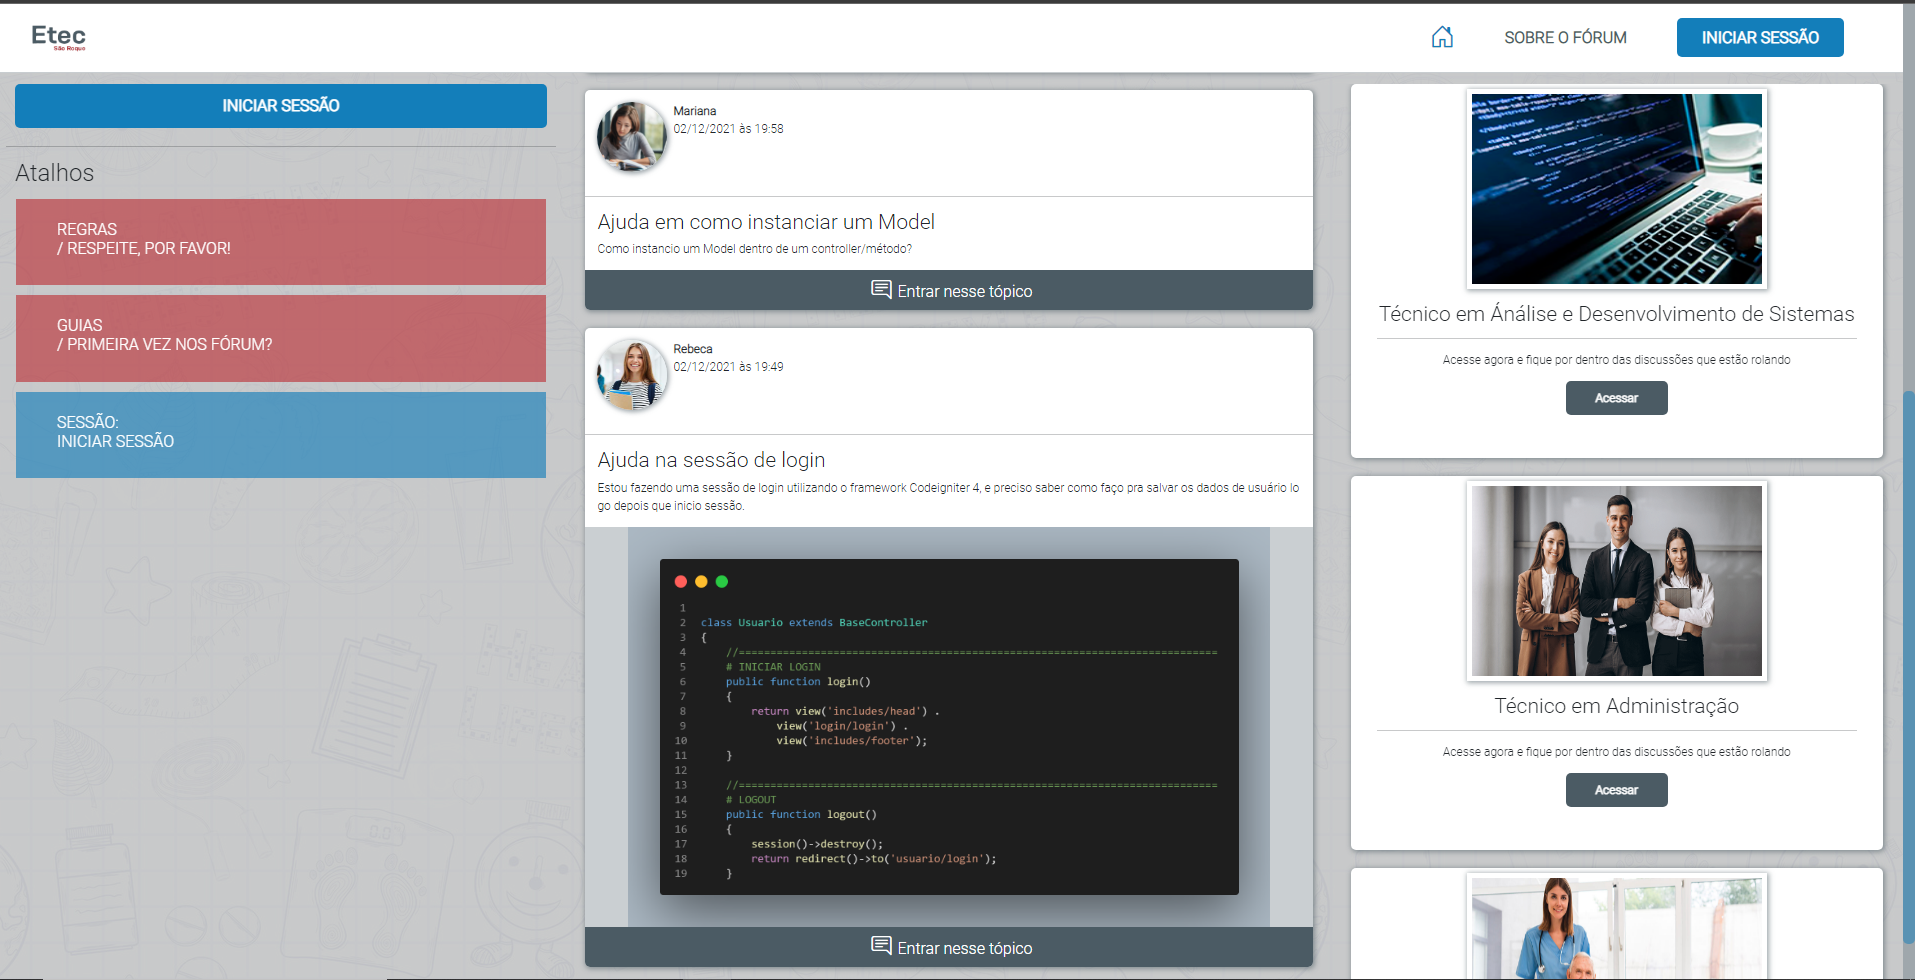
Task: Click Rebeca's profile avatar
Action: tap(632, 375)
